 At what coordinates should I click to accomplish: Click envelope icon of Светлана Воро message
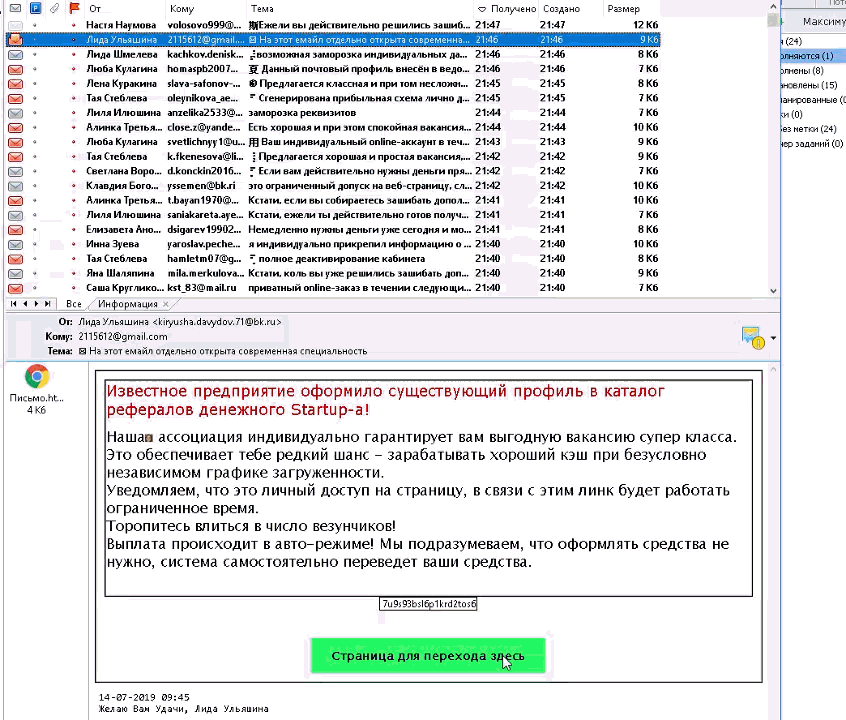[16, 171]
